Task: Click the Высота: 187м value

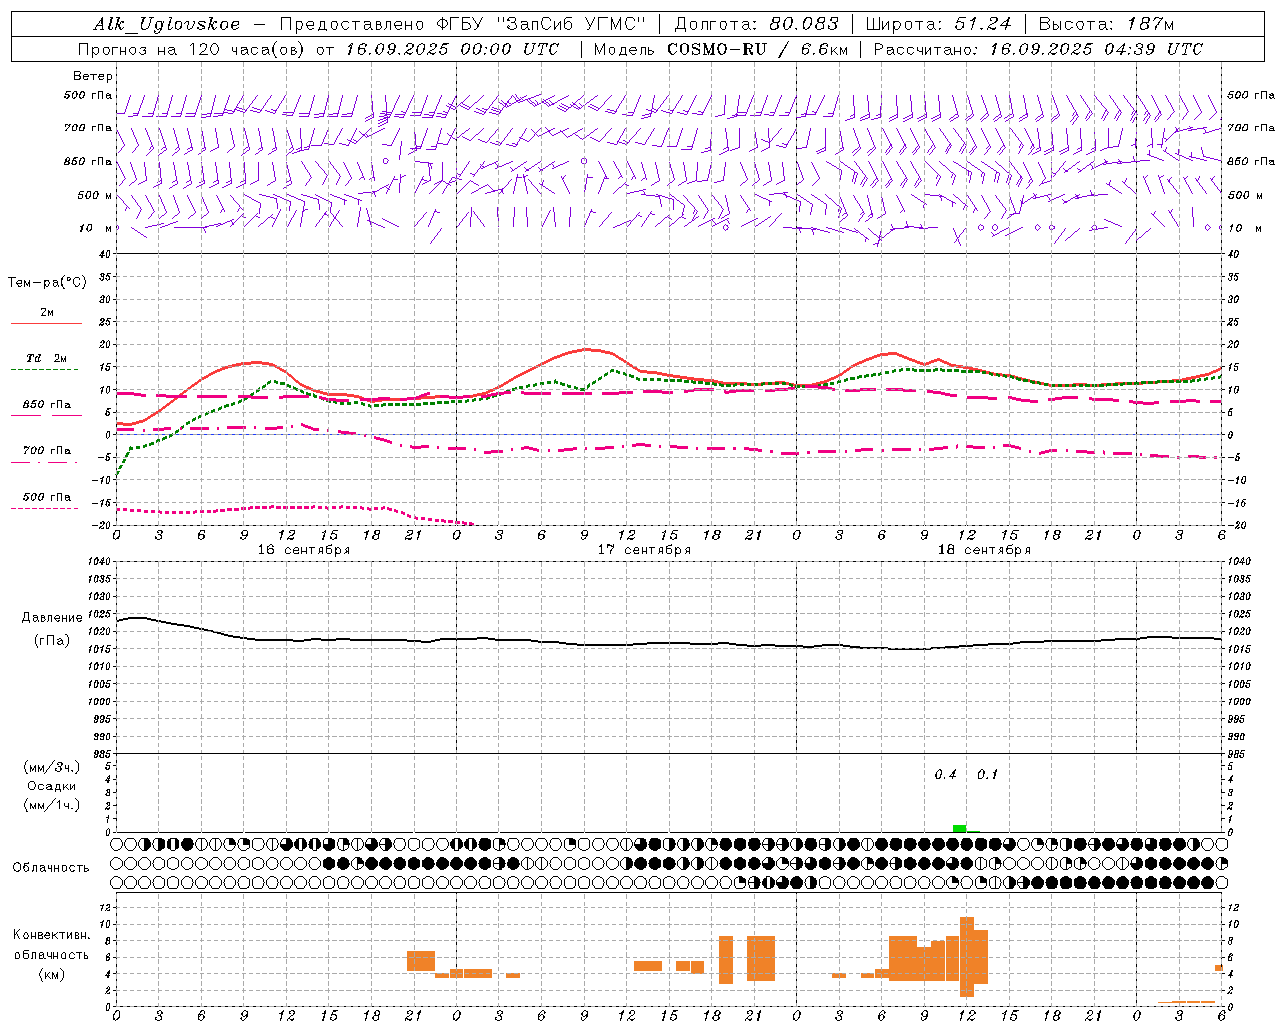Action: [x=1106, y=24]
